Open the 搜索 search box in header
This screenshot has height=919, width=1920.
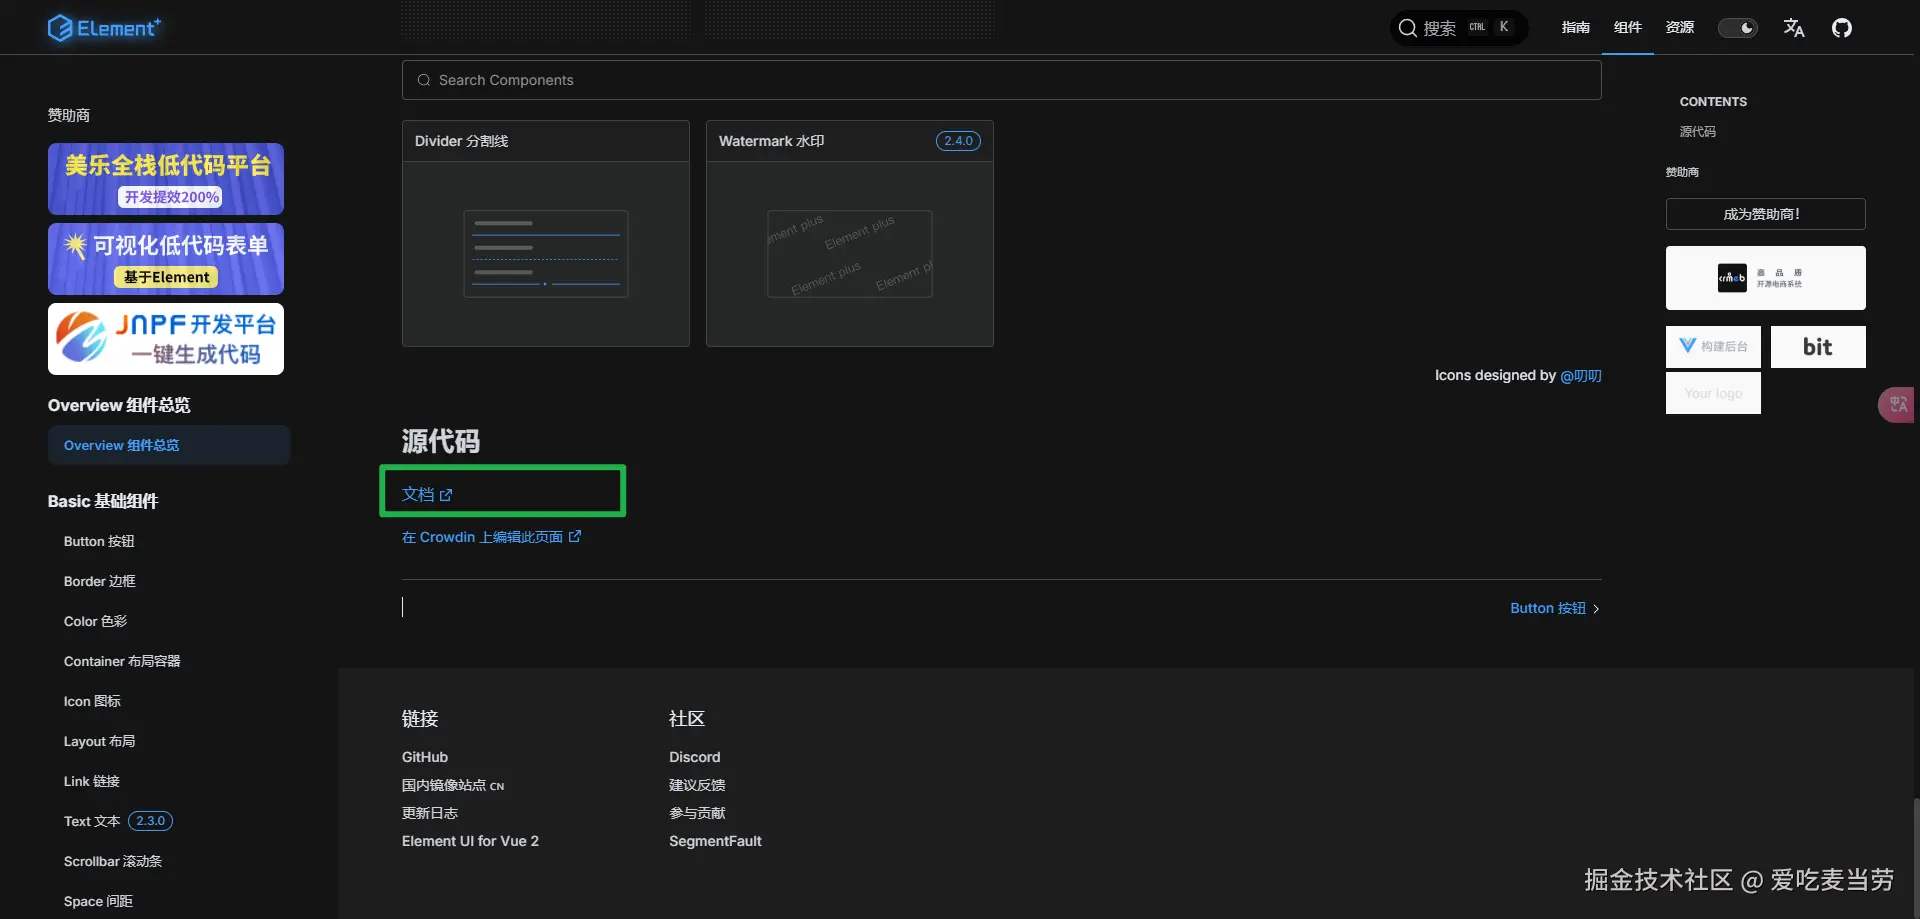pyautogui.click(x=1459, y=28)
